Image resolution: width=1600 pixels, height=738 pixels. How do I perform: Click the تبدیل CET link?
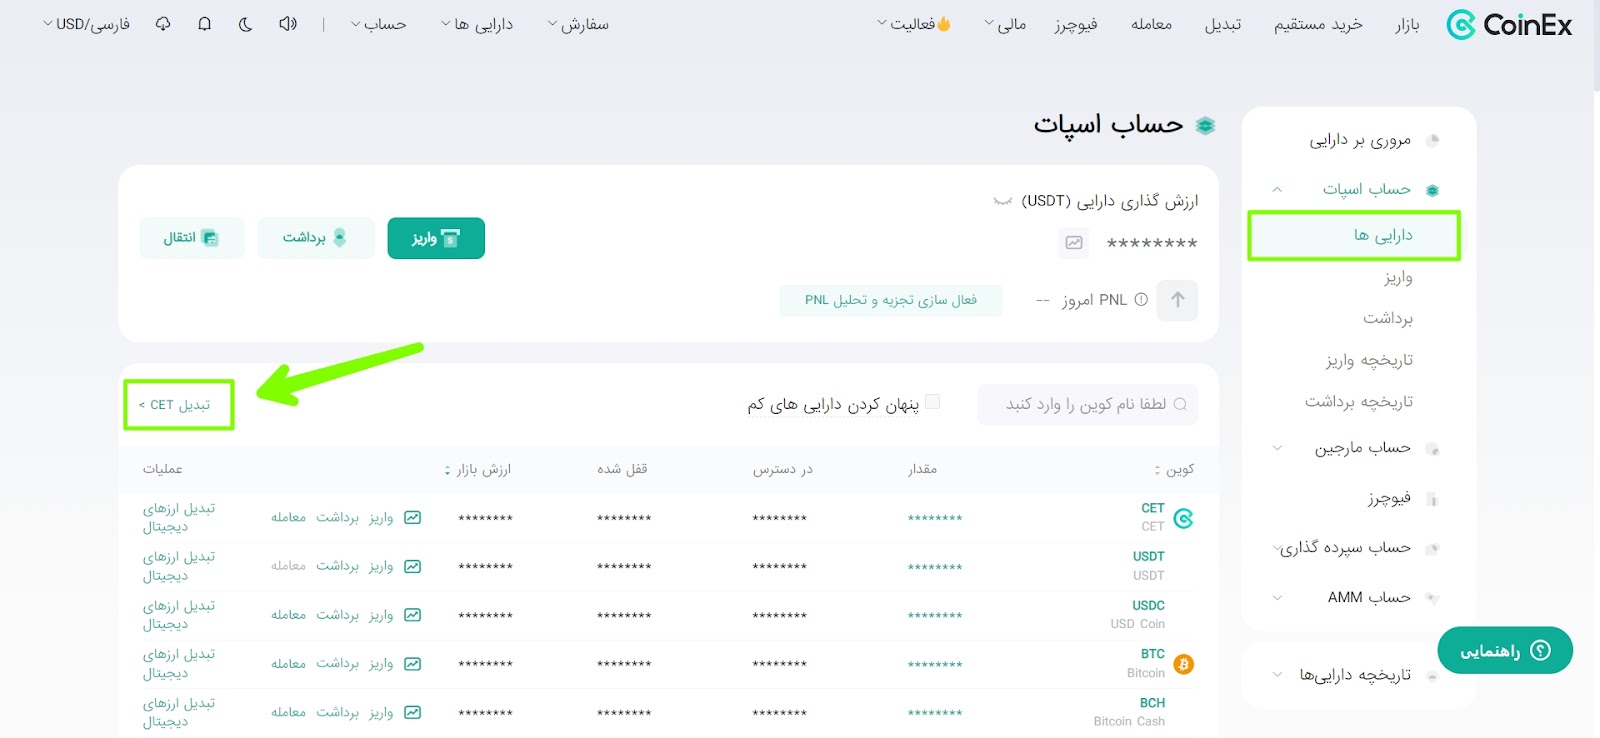(x=175, y=405)
